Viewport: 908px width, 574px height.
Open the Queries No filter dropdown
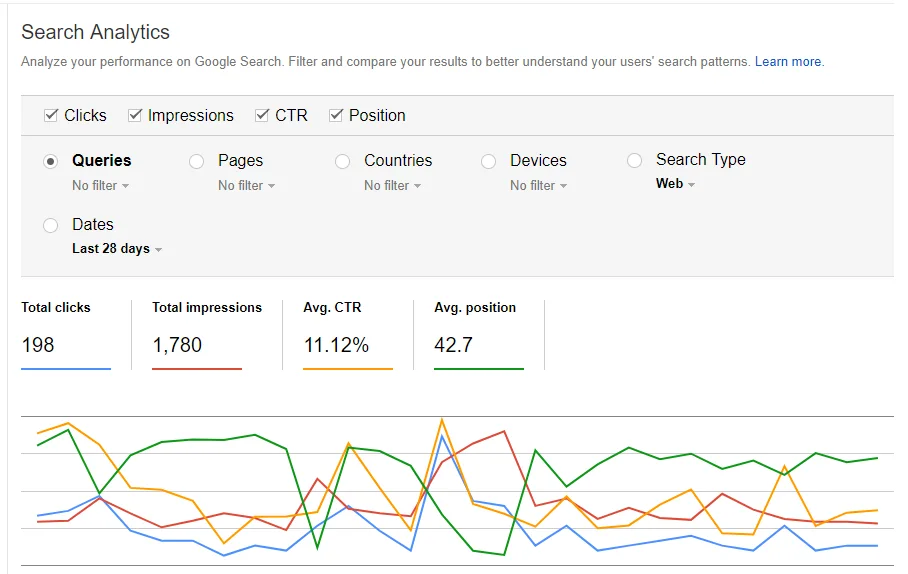click(x=100, y=185)
